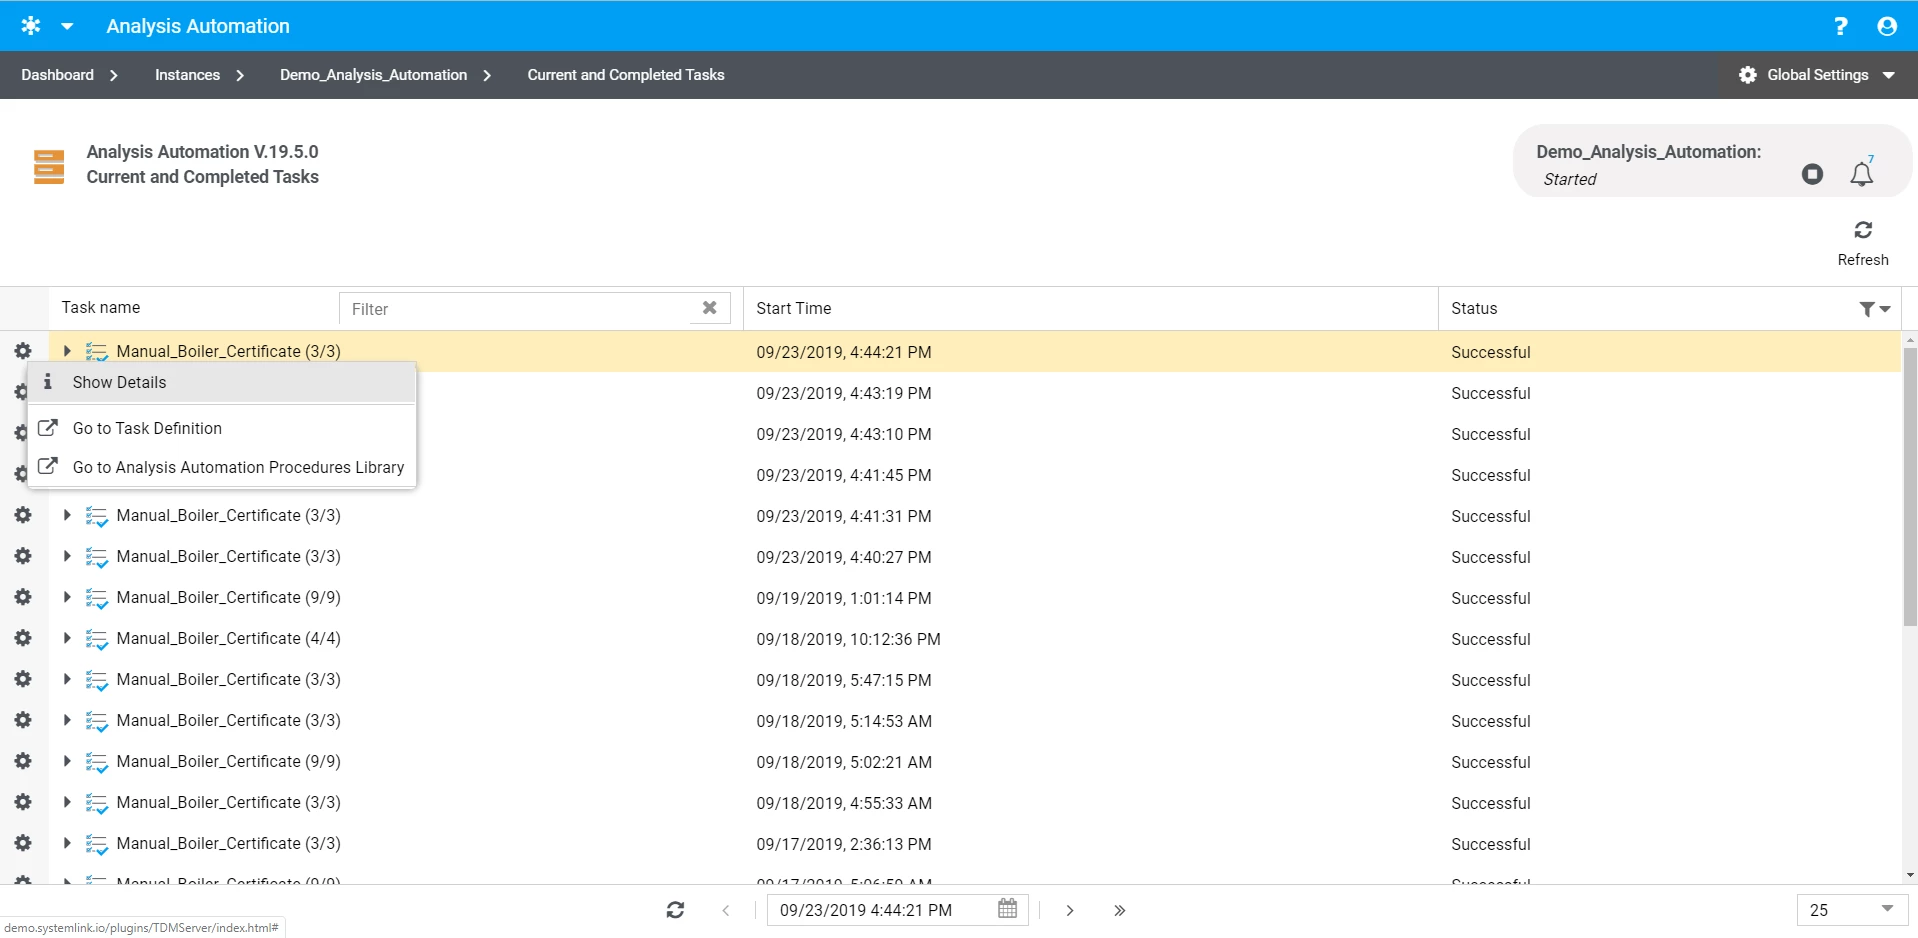The image size is (1918, 938).
Task: Click the bottom reload icon
Action: (675, 910)
